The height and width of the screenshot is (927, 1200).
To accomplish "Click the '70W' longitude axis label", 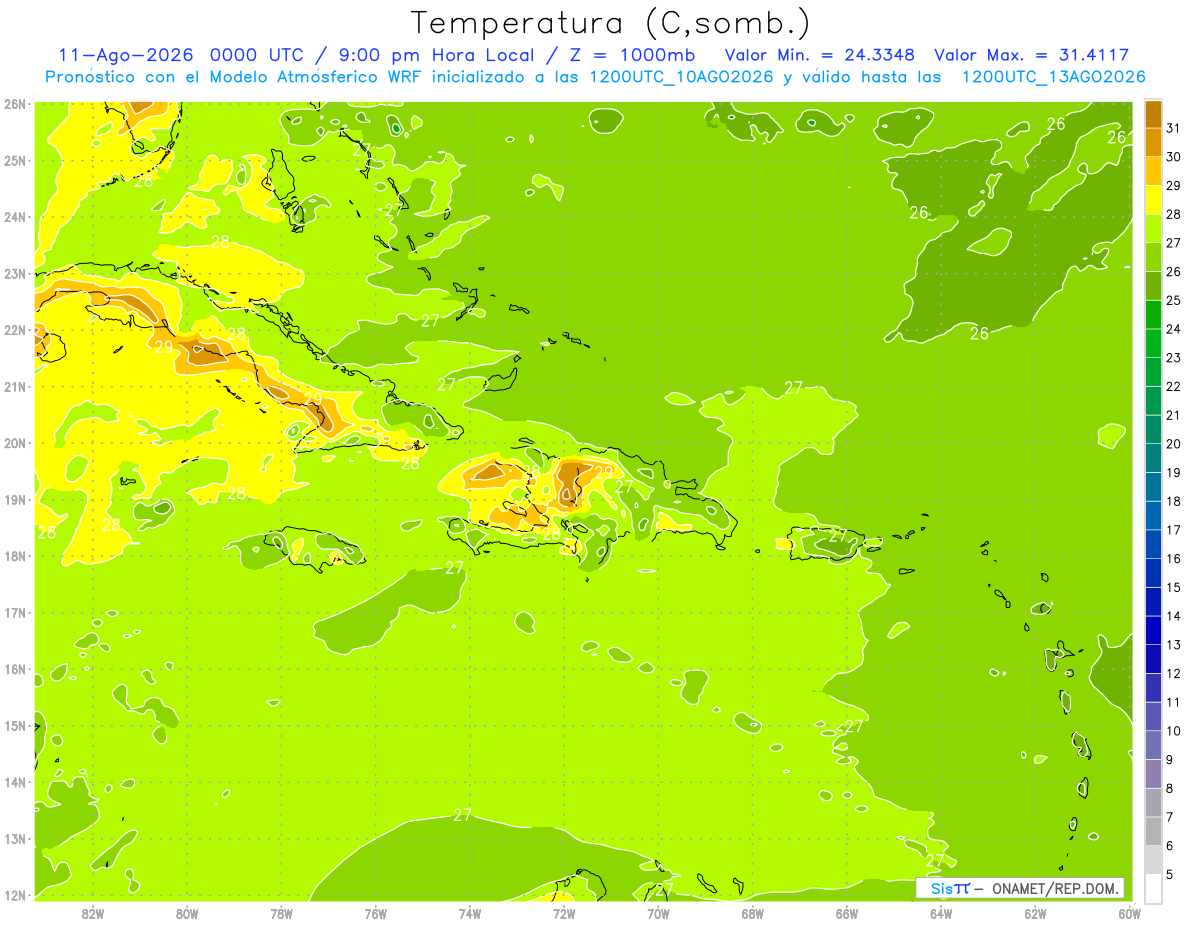I will [658, 912].
